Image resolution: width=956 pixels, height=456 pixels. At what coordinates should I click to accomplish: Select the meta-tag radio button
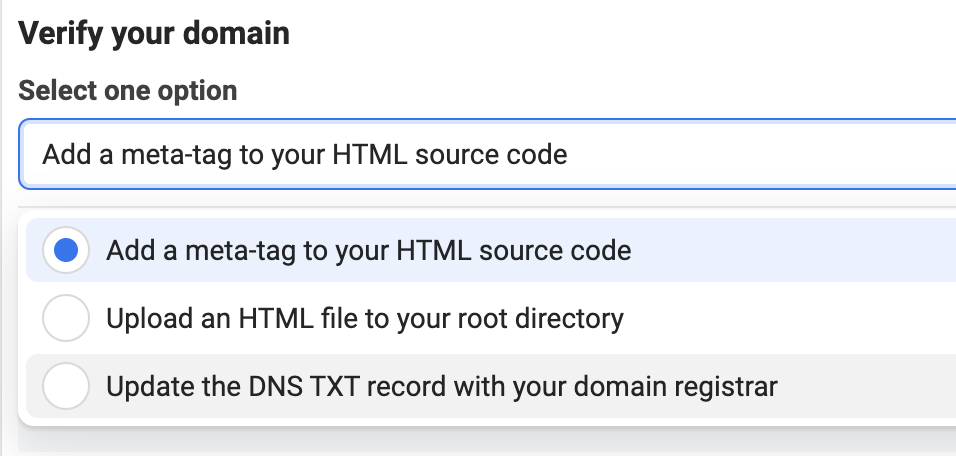(66, 250)
